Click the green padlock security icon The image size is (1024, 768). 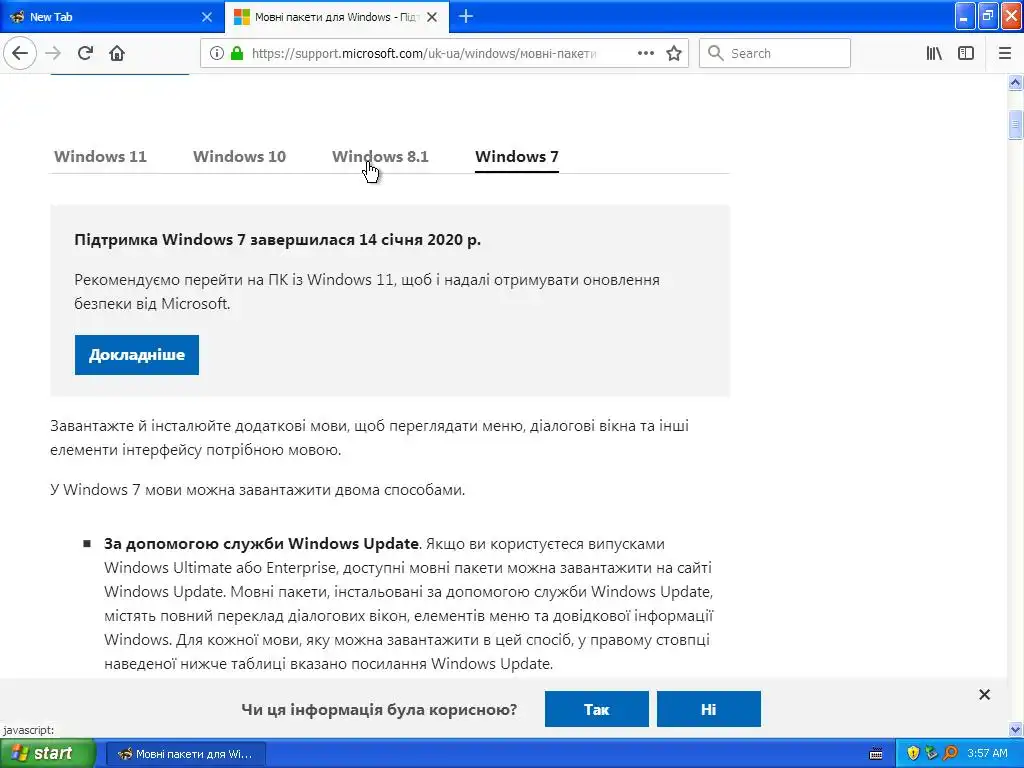[237, 53]
